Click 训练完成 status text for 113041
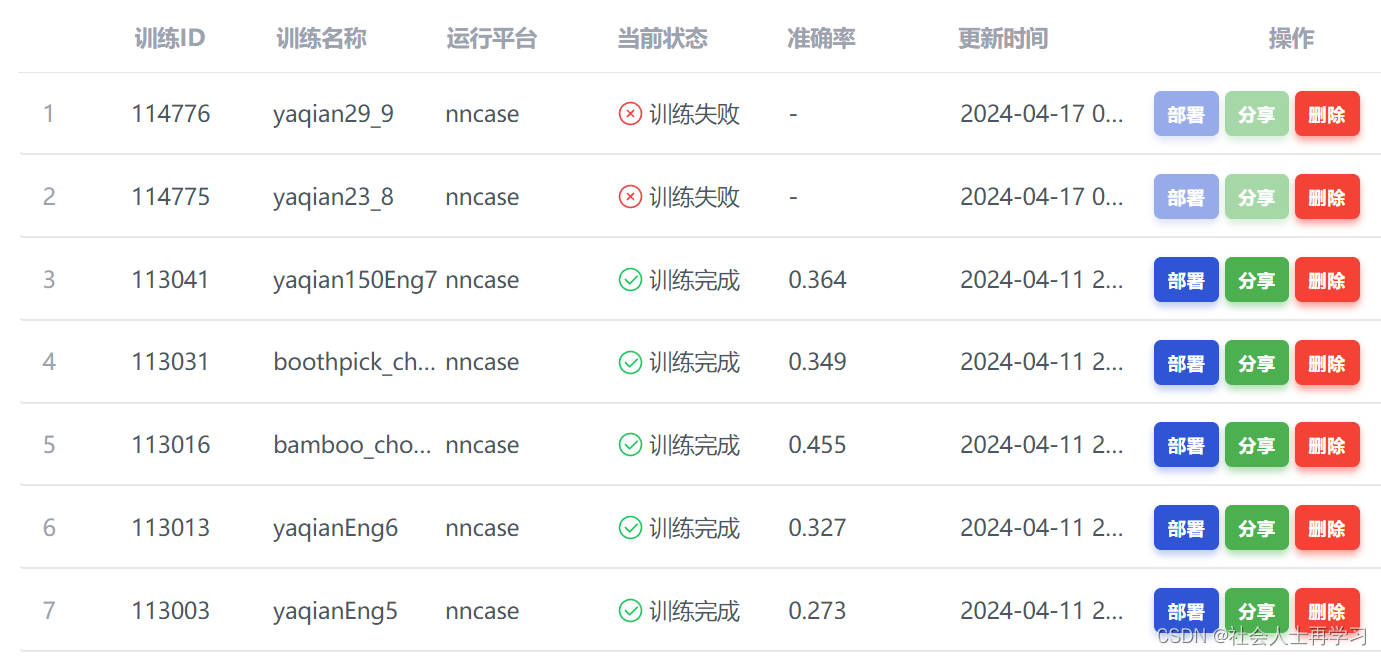This screenshot has width=1381, height=656. tap(695, 280)
